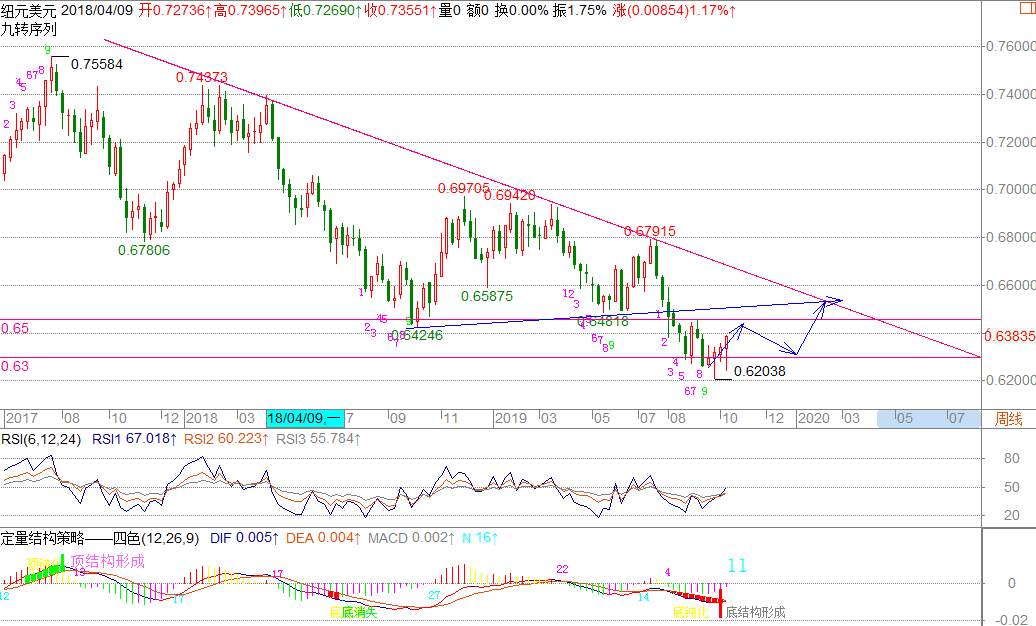This screenshot has height=626, width=1036.
Task: Click the highlighted 18/04/09 date cursor
Action: (x=305, y=418)
